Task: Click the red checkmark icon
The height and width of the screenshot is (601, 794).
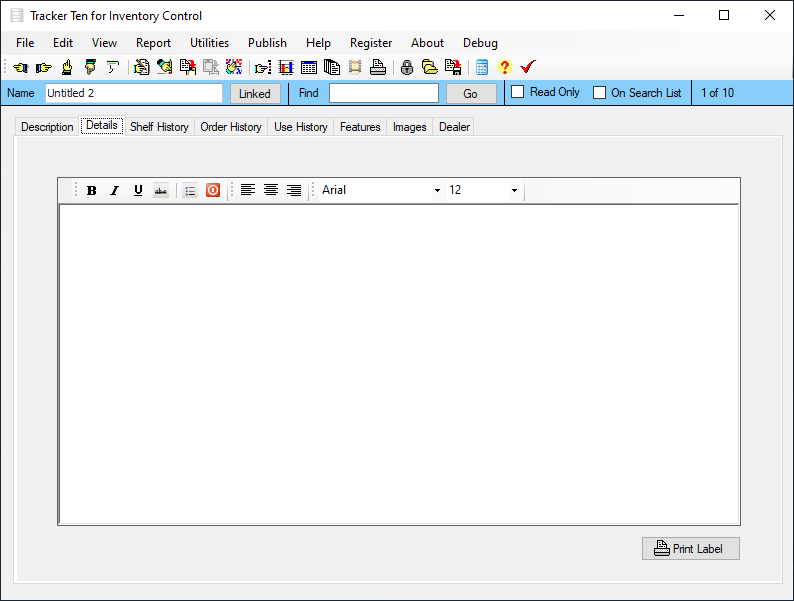Action: coord(528,67)
